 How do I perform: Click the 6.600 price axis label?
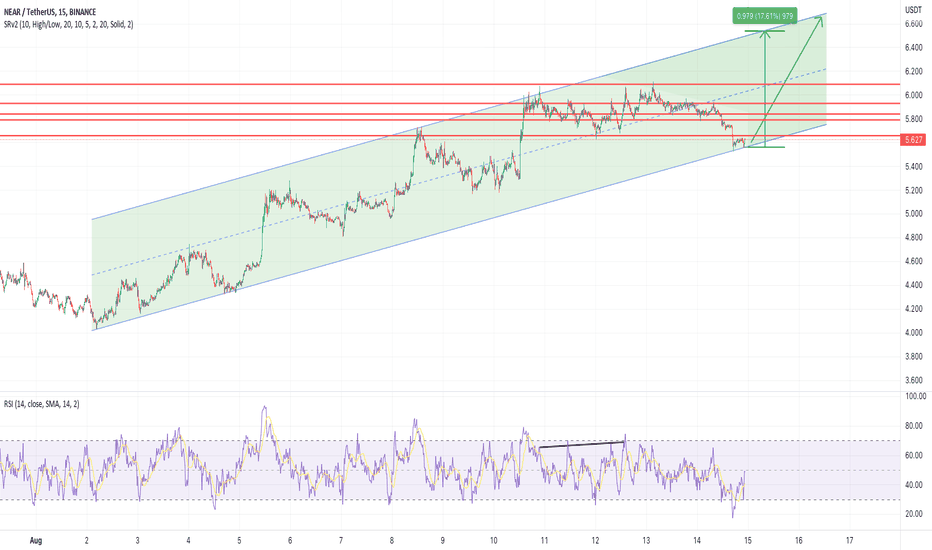tap(914, 47)
